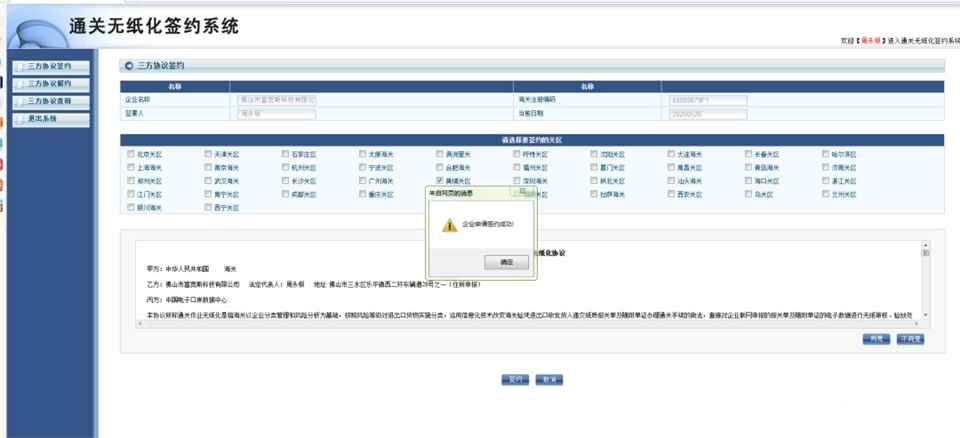Click the warning icon in the dialog
The image size is (960, 438).
pyautogui.click(x=449, y=225)
